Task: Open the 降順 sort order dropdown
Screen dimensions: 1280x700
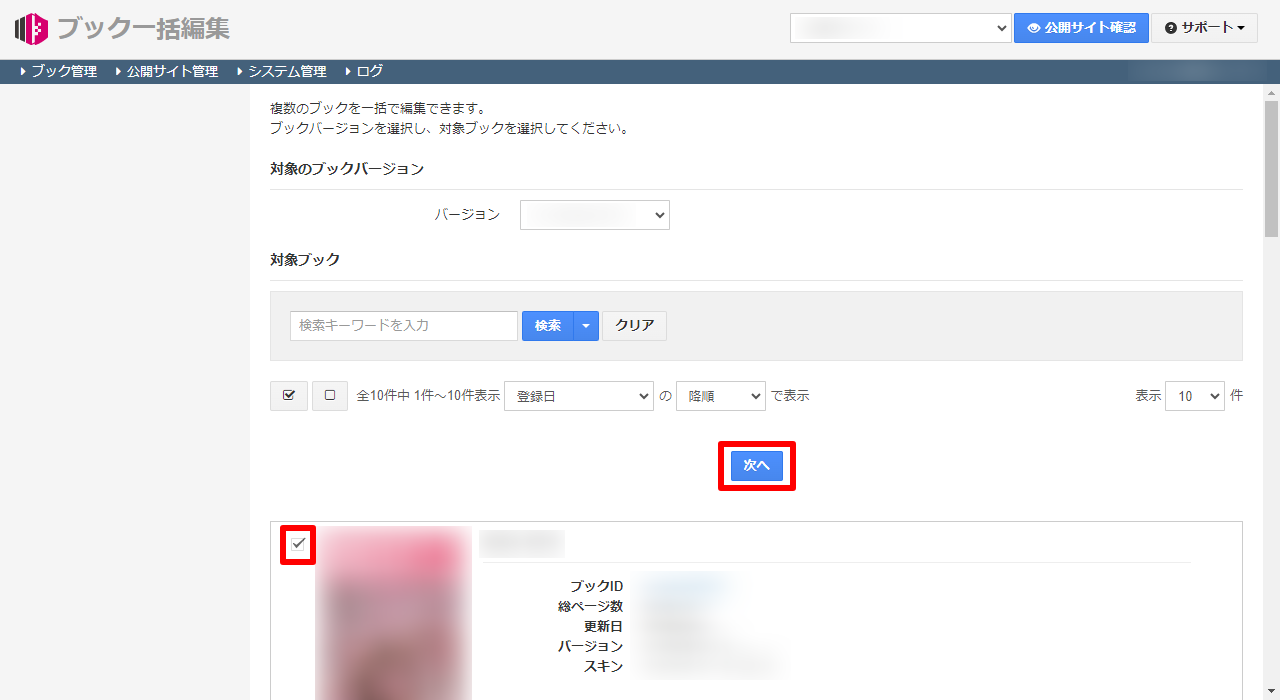Action: click(x=720, y=395)
